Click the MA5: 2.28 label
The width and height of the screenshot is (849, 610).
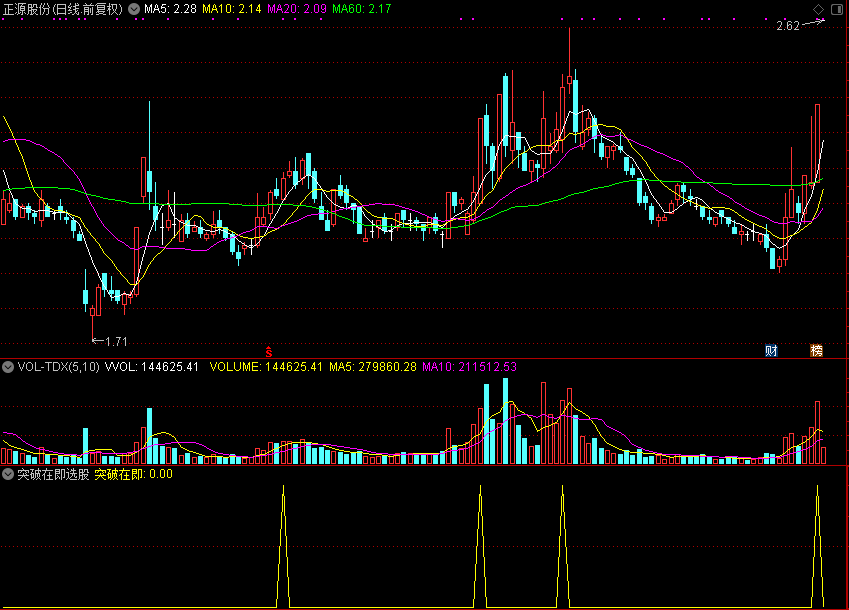pos(170,9)
